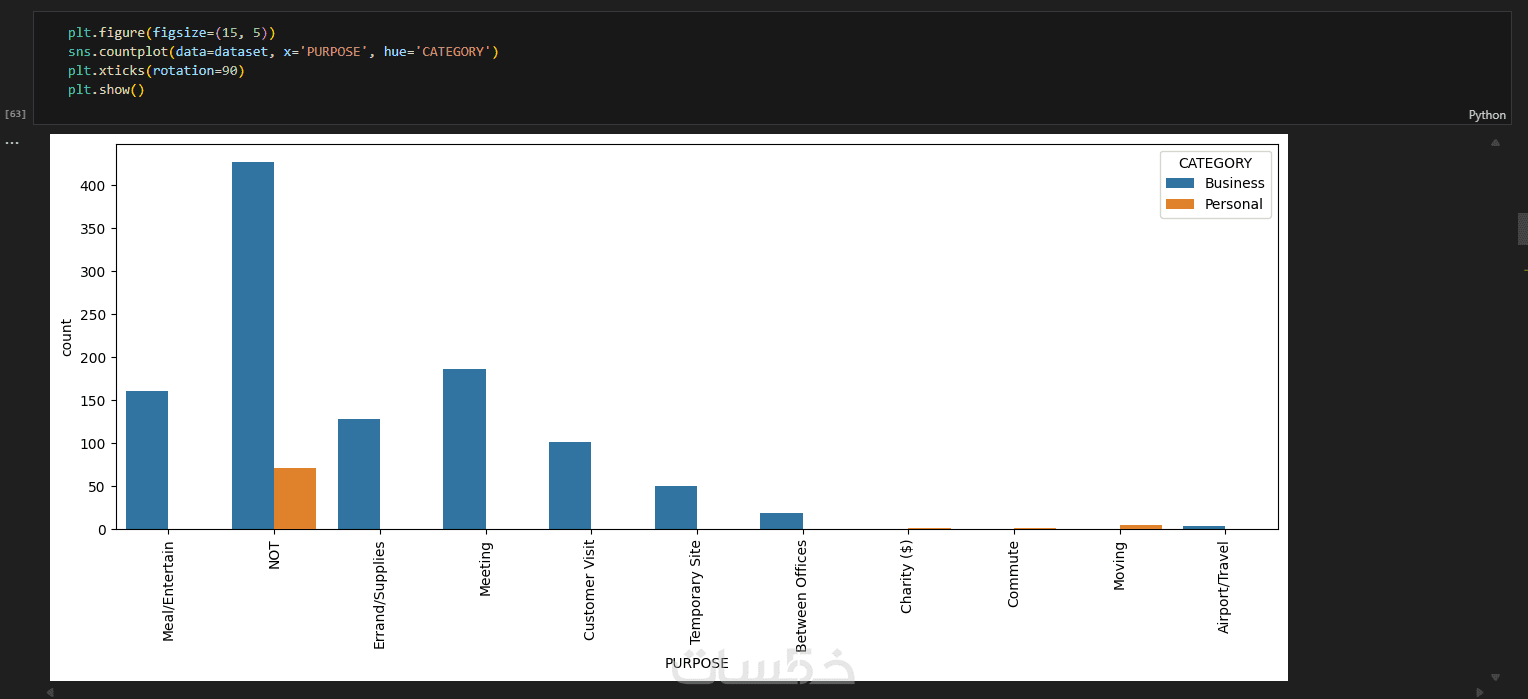The image size is (1528, 699).
Task: Click the plt.xticks rotation code line
Action: click(x=156, y=71)
